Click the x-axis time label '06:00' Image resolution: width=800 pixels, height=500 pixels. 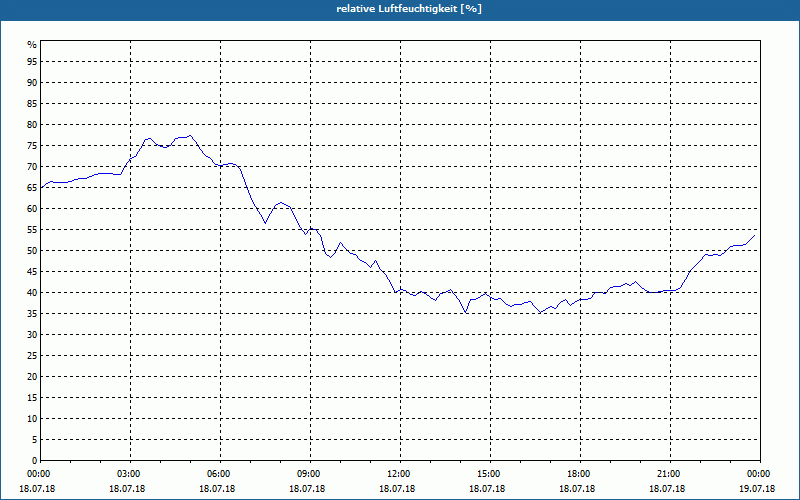coord(220,474)
